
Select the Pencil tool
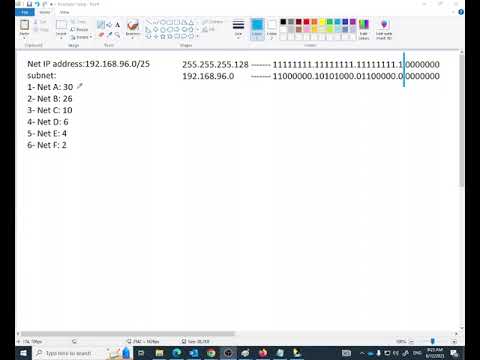[x=101, y=25]
